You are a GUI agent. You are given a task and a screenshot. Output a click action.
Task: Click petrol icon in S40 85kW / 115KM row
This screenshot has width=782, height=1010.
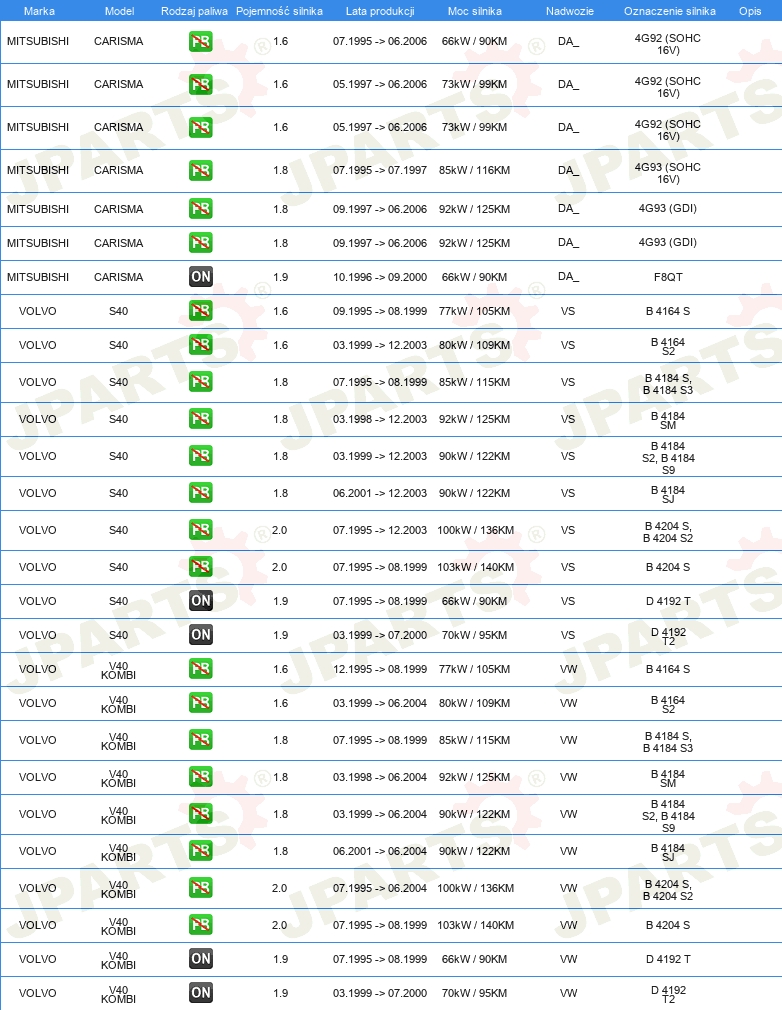201,382
